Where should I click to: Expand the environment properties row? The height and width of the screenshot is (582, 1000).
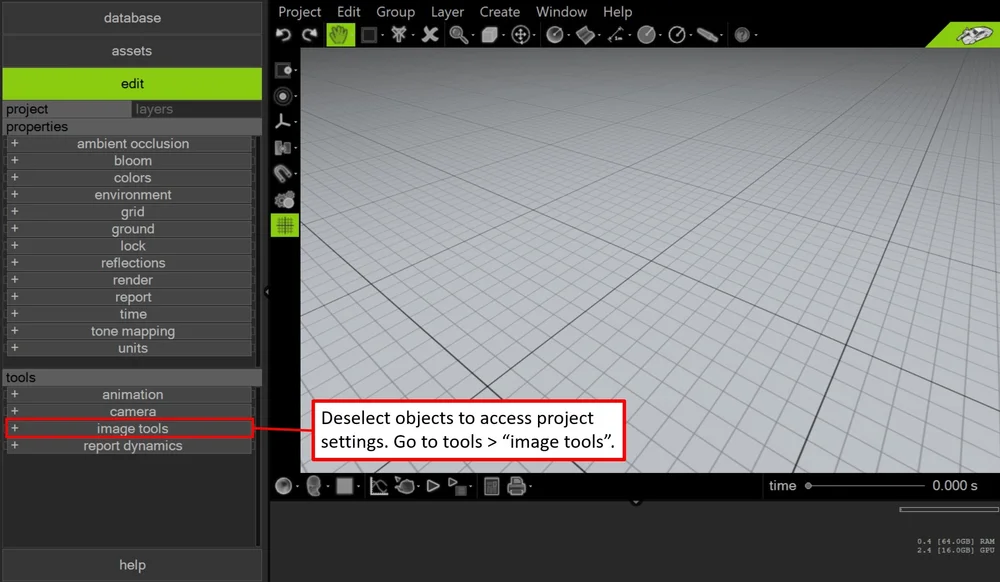coord(128,194)
